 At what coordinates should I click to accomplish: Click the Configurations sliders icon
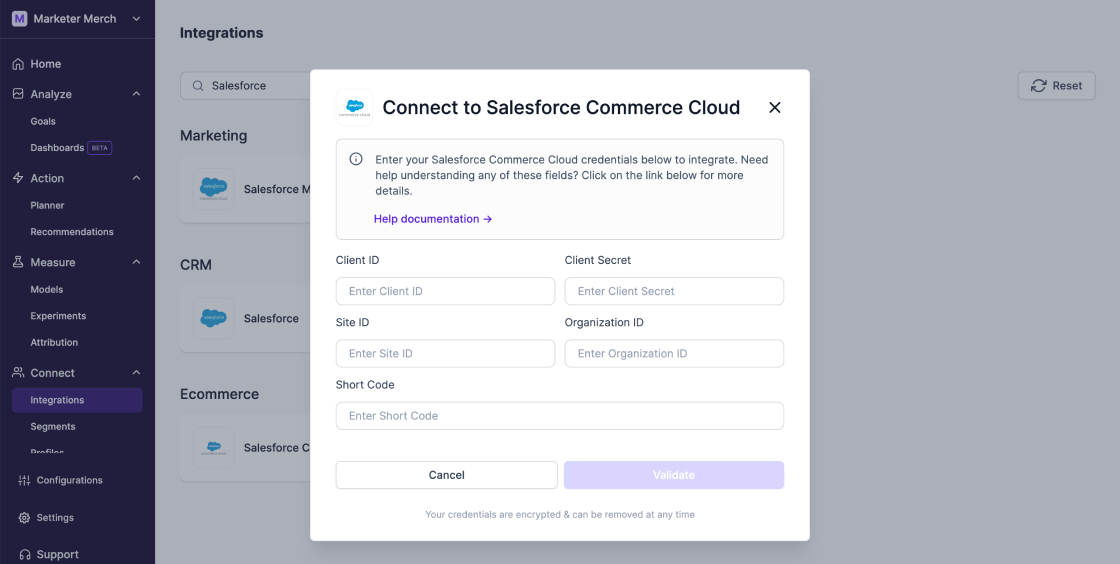(24, 480)
